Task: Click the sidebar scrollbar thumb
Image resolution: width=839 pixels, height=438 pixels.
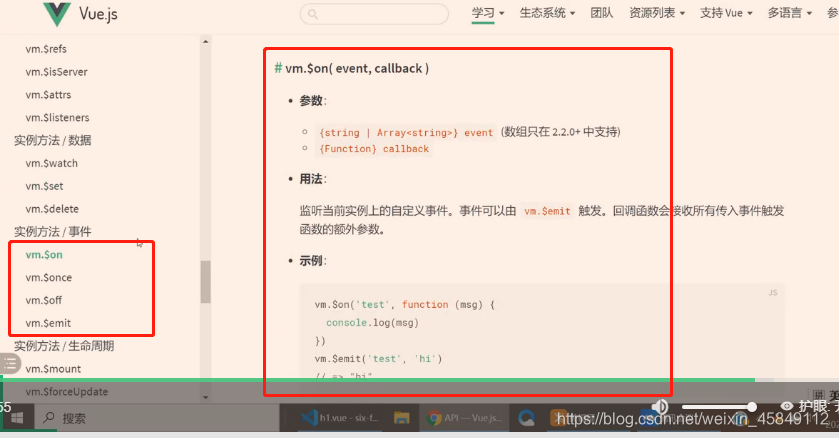Action: pos(205,282)
